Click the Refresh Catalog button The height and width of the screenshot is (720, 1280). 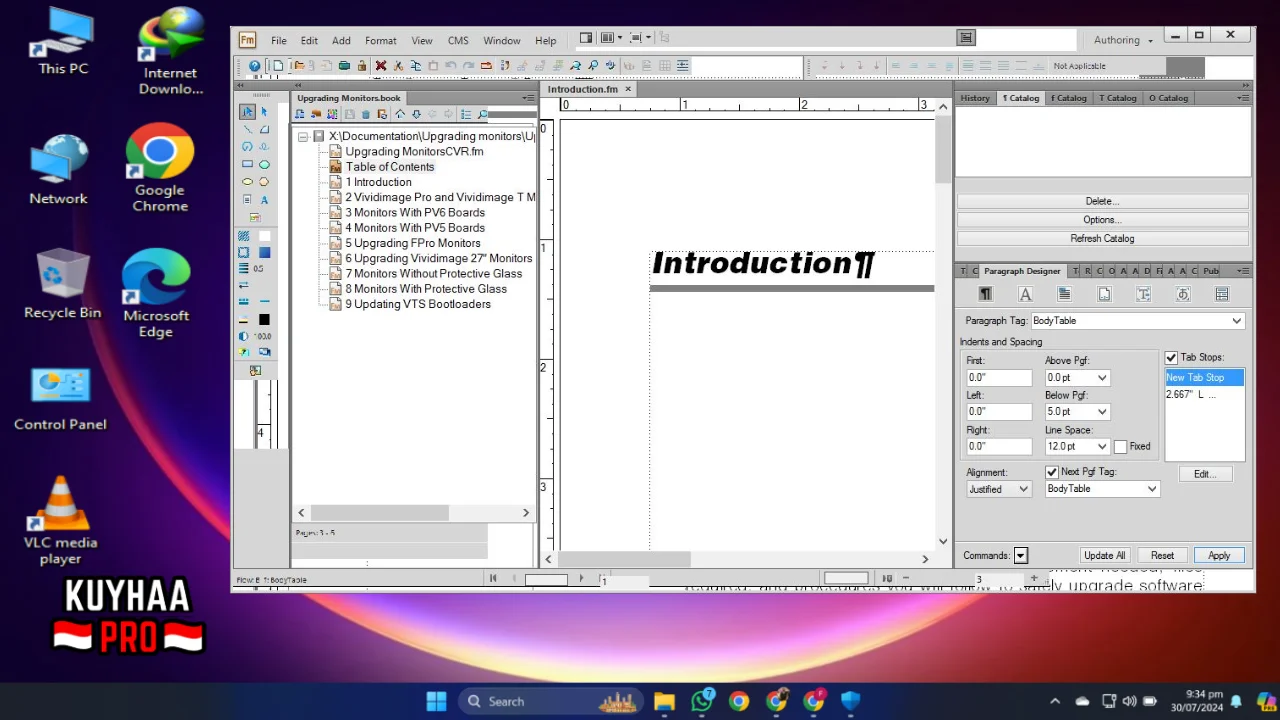1102,239
